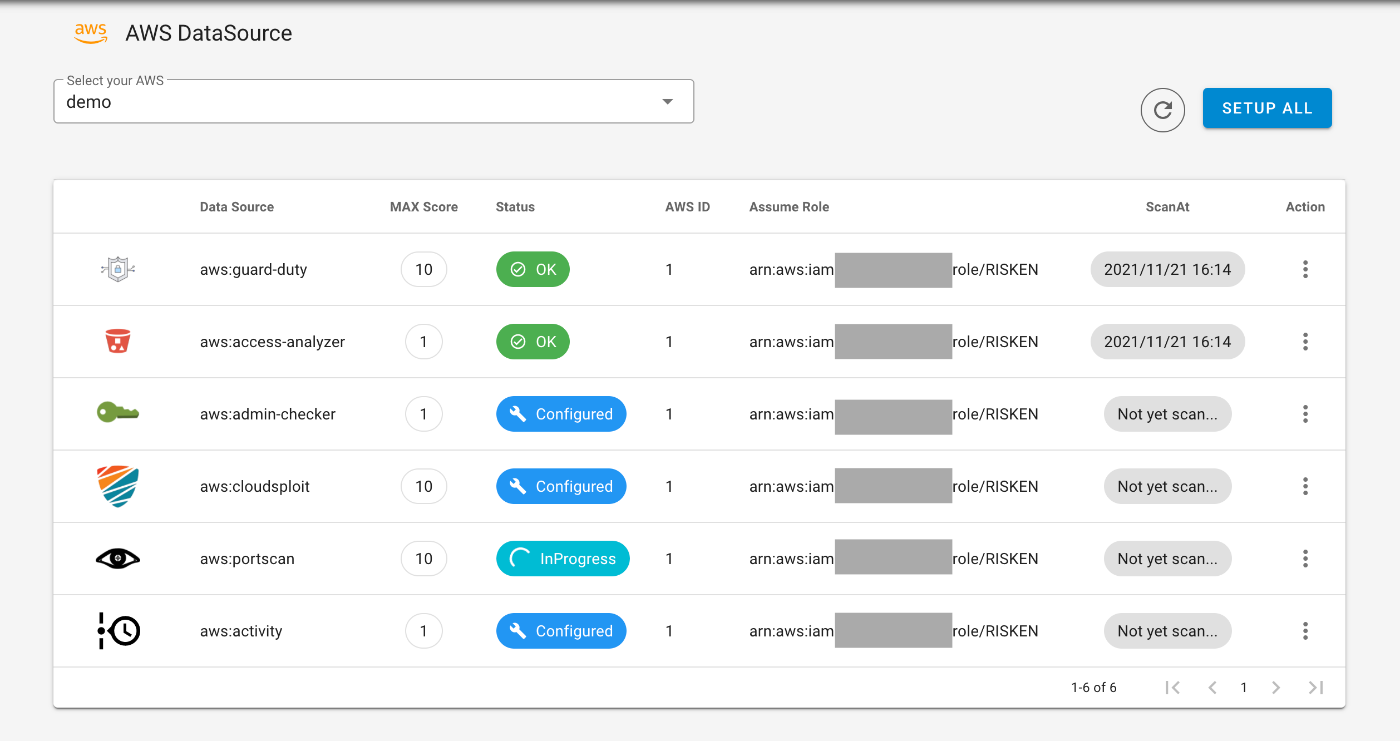
Task: Click OK status chip for guard-duty
Action: [533, 269]
